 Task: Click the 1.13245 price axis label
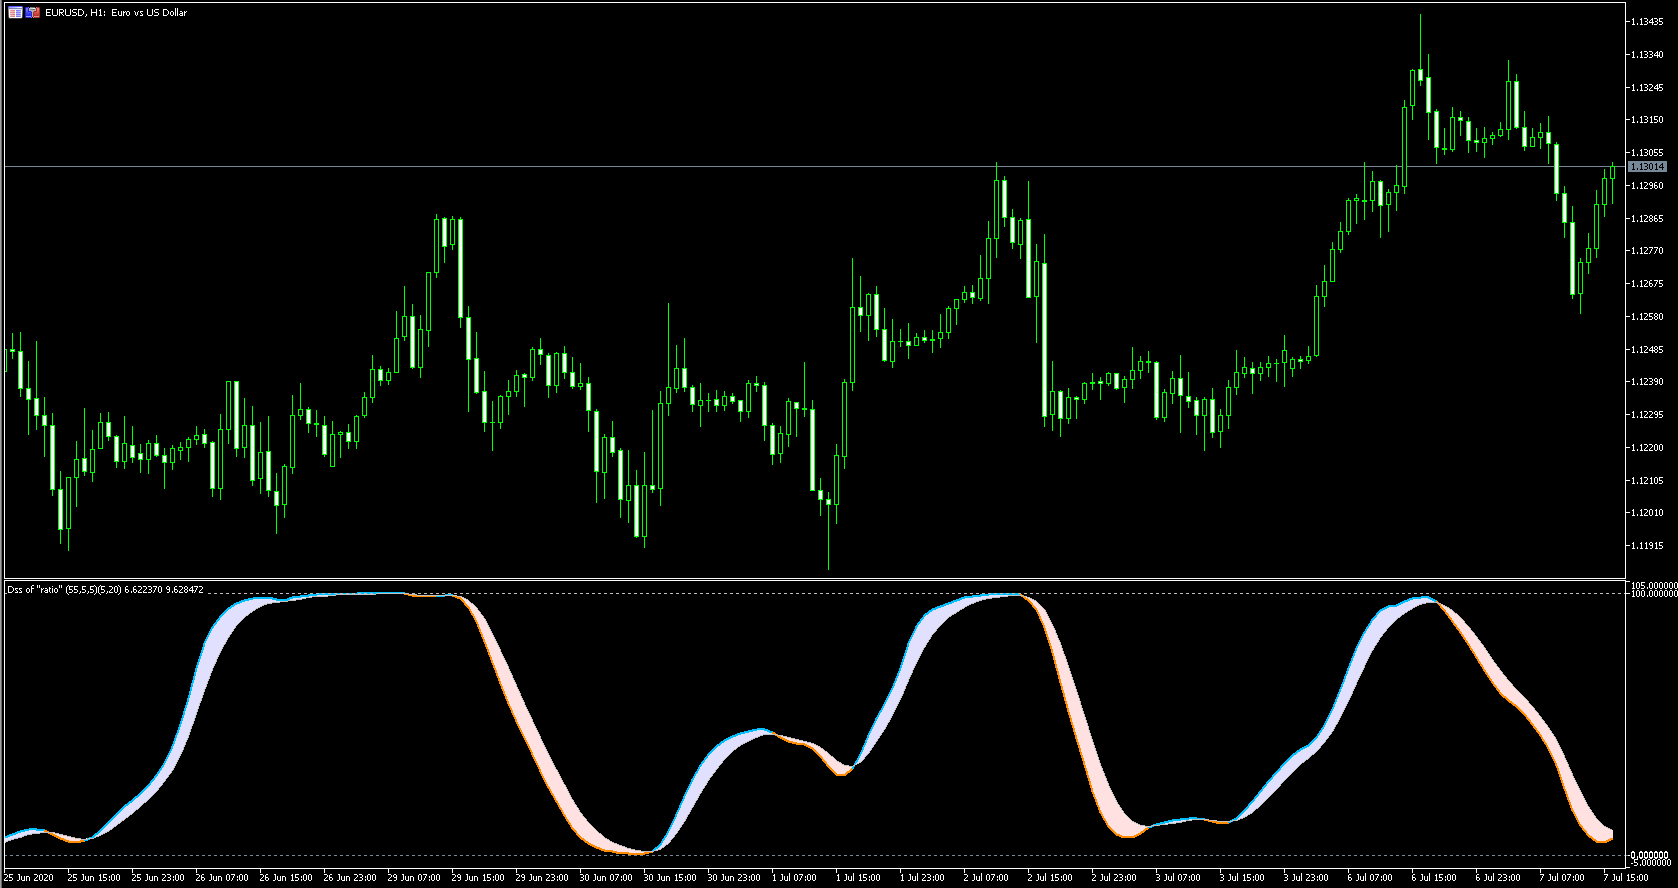click(x=1647, y=87)
